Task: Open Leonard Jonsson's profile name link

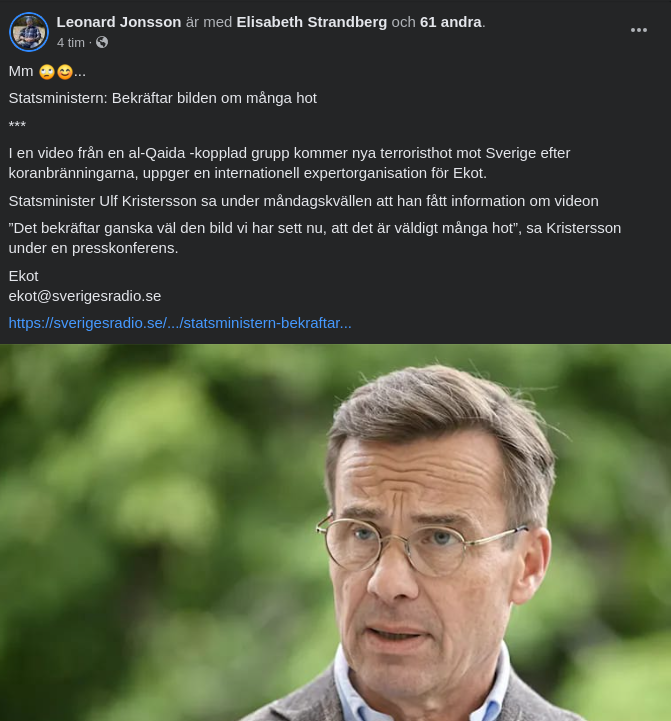Action: pos(119,22)
